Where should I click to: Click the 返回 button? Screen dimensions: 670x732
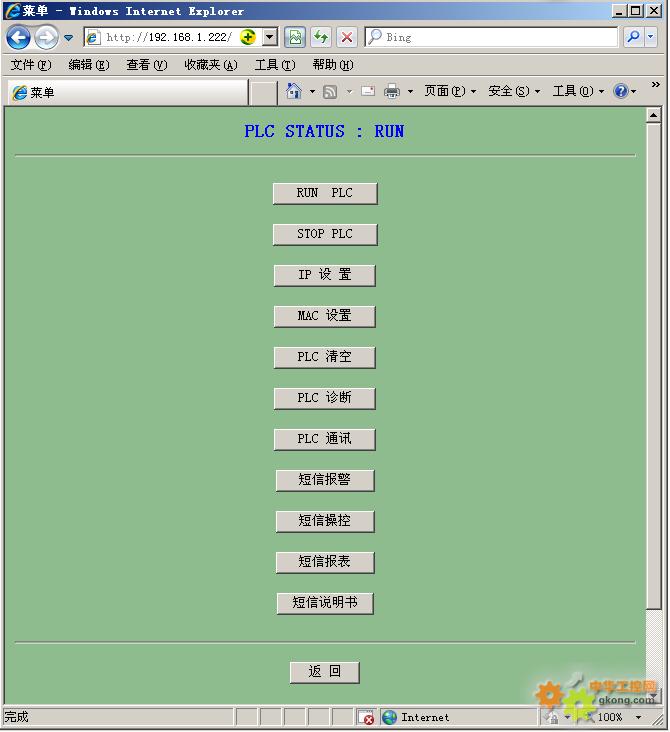325,672
